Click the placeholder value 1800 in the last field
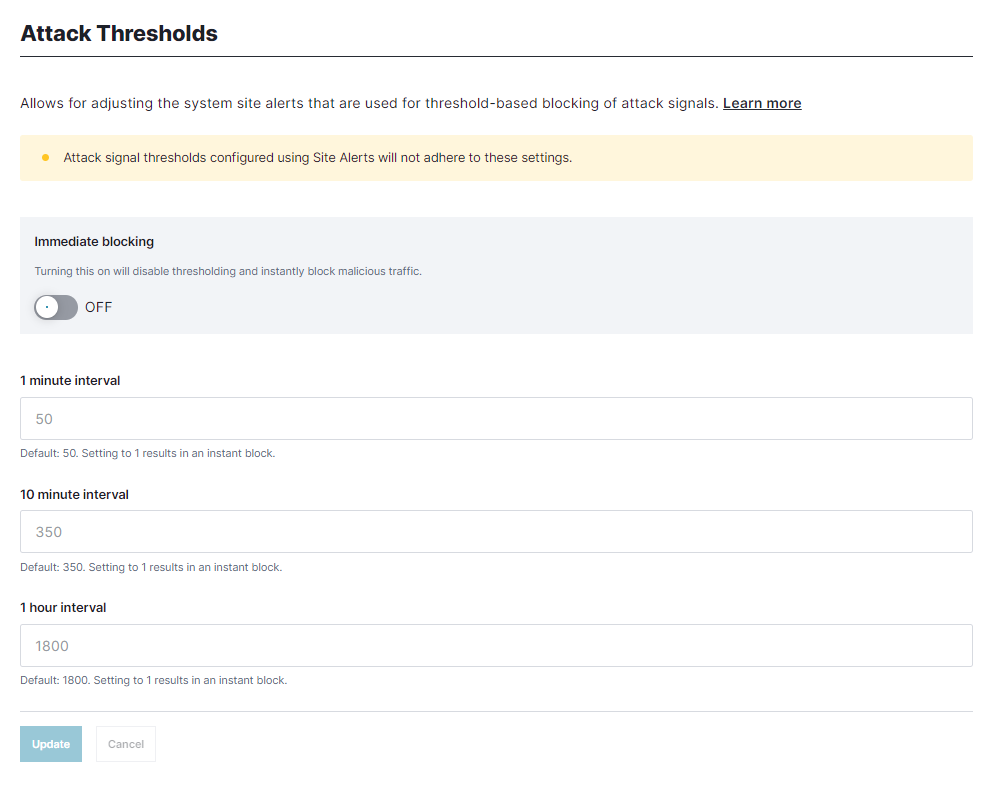This screenshot has width=1004, height=792. click(52, 645)
